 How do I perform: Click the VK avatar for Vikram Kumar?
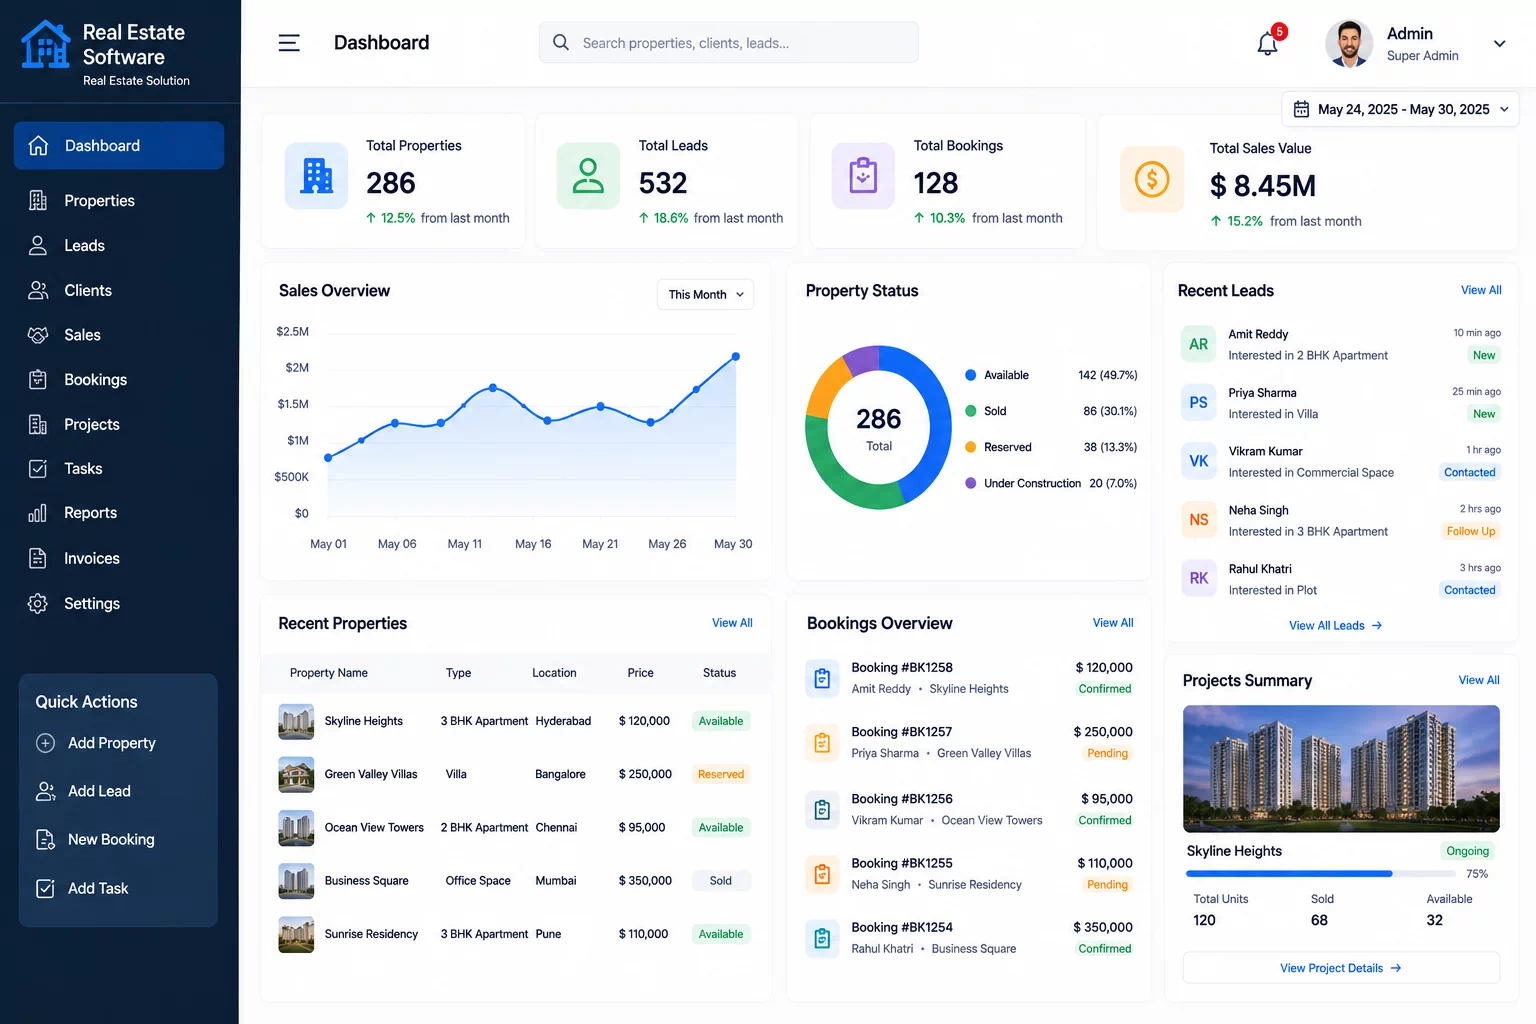1198,461
